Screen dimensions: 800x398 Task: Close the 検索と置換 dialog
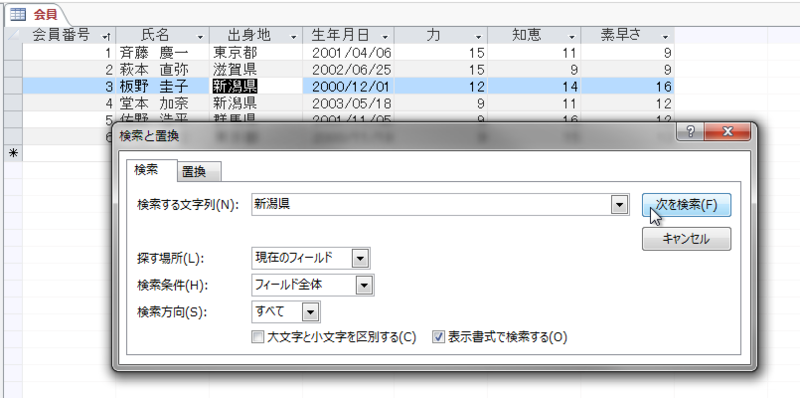point(728,132)
